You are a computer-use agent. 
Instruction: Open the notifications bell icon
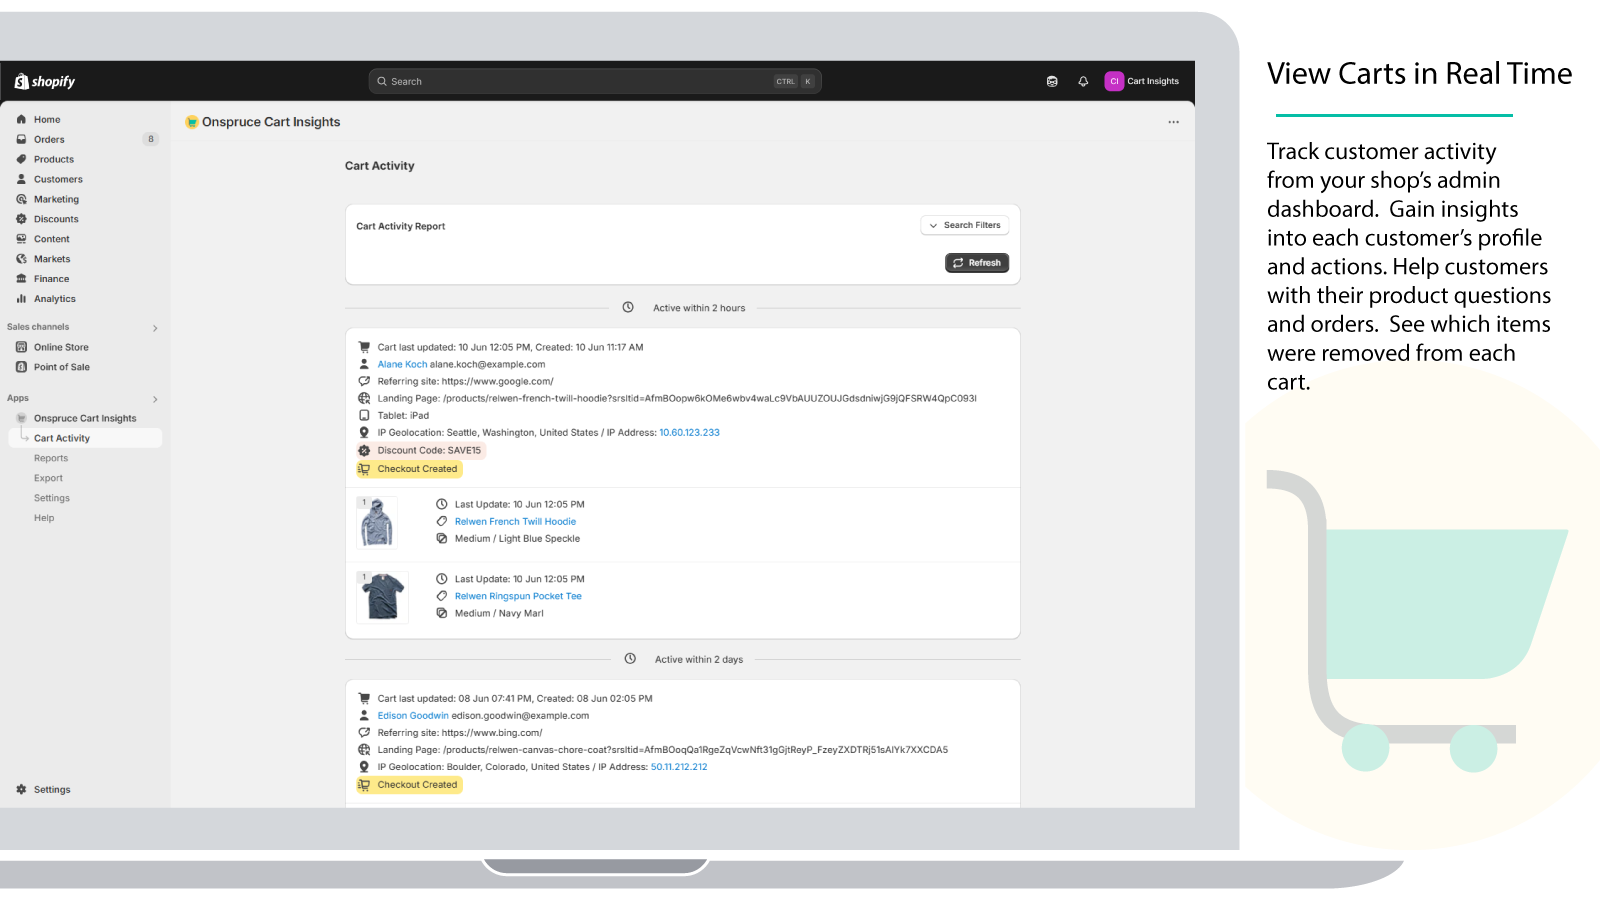coord(1083,82)
